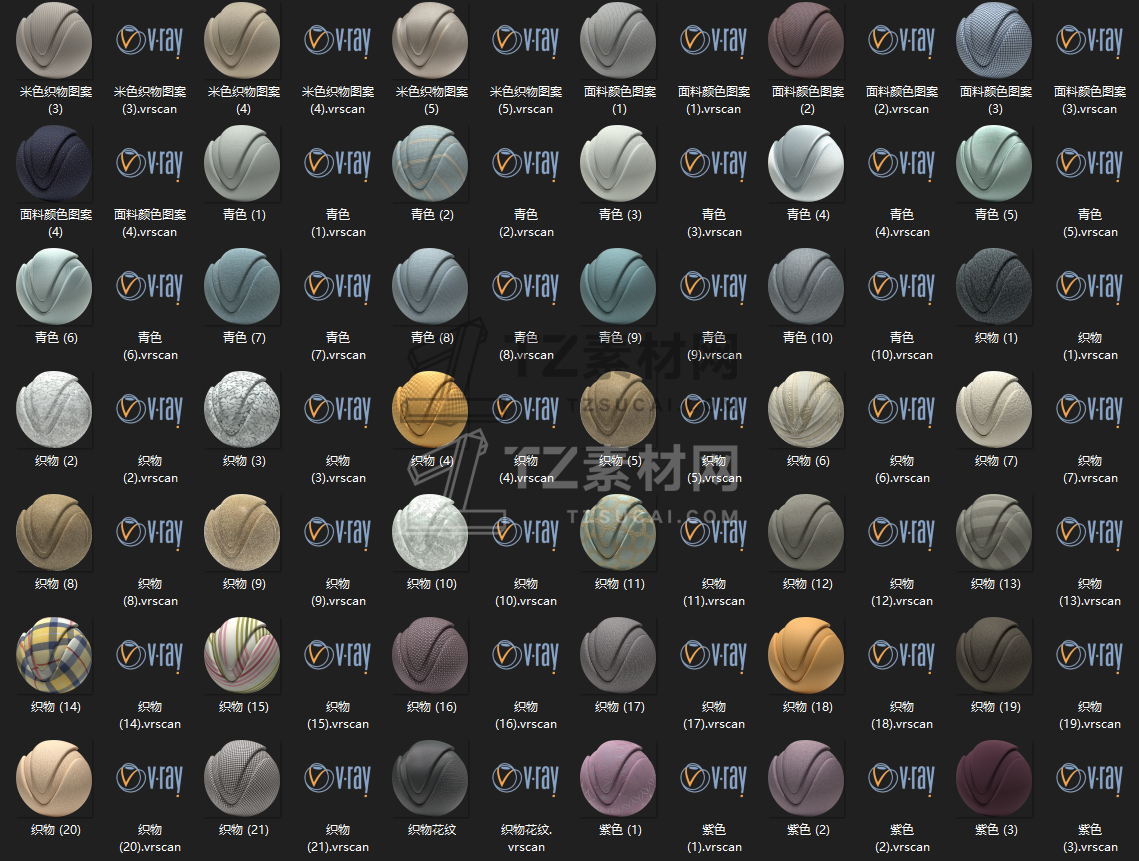Image resolution: width=1139 pixels, height=861 pixels.
Task: Open the 织物 (3).vrscan V-Ray icon
Action: [x=338, y=410]
